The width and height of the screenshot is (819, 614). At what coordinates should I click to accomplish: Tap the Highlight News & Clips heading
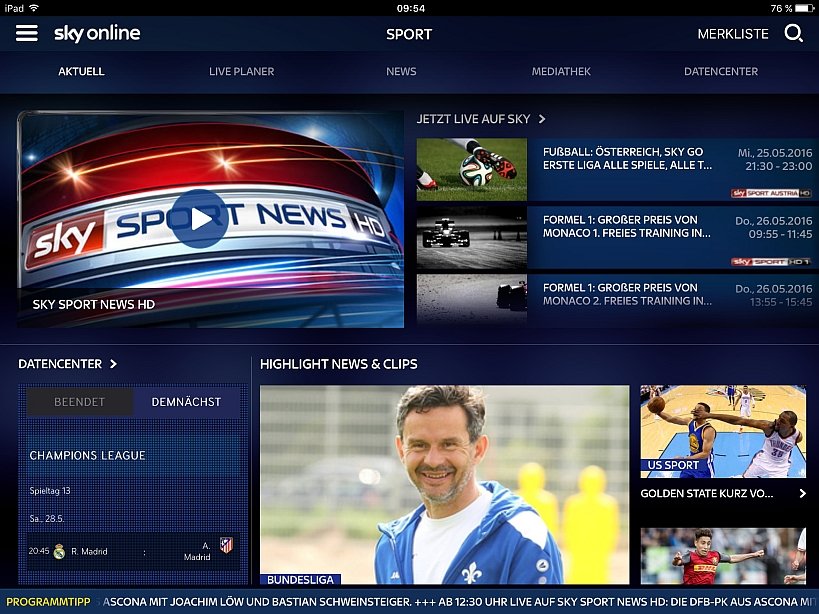[x=338, y=364]
